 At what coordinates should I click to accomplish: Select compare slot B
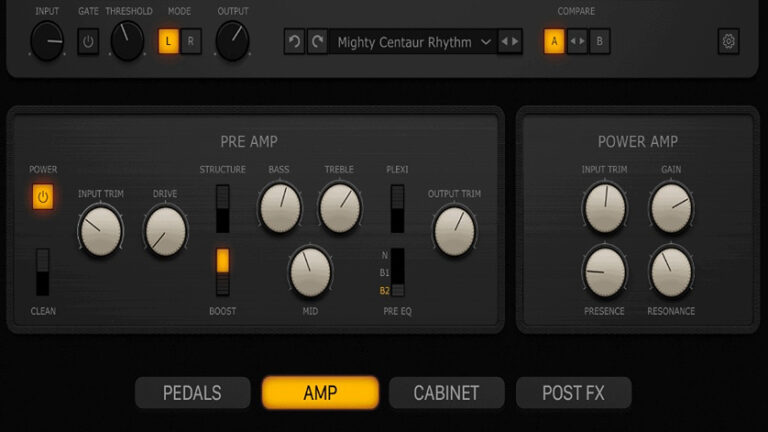(600, 42)
